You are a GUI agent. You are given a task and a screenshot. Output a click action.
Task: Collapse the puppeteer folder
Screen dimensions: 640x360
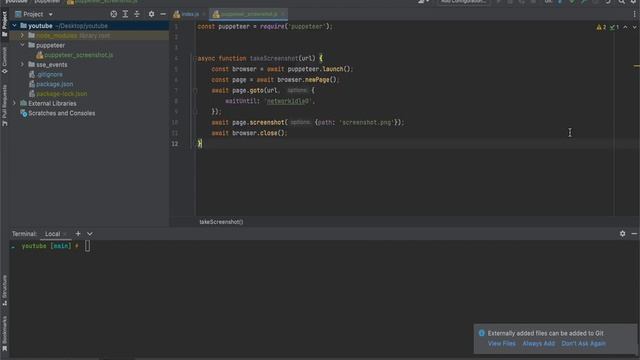coord(22,45)
